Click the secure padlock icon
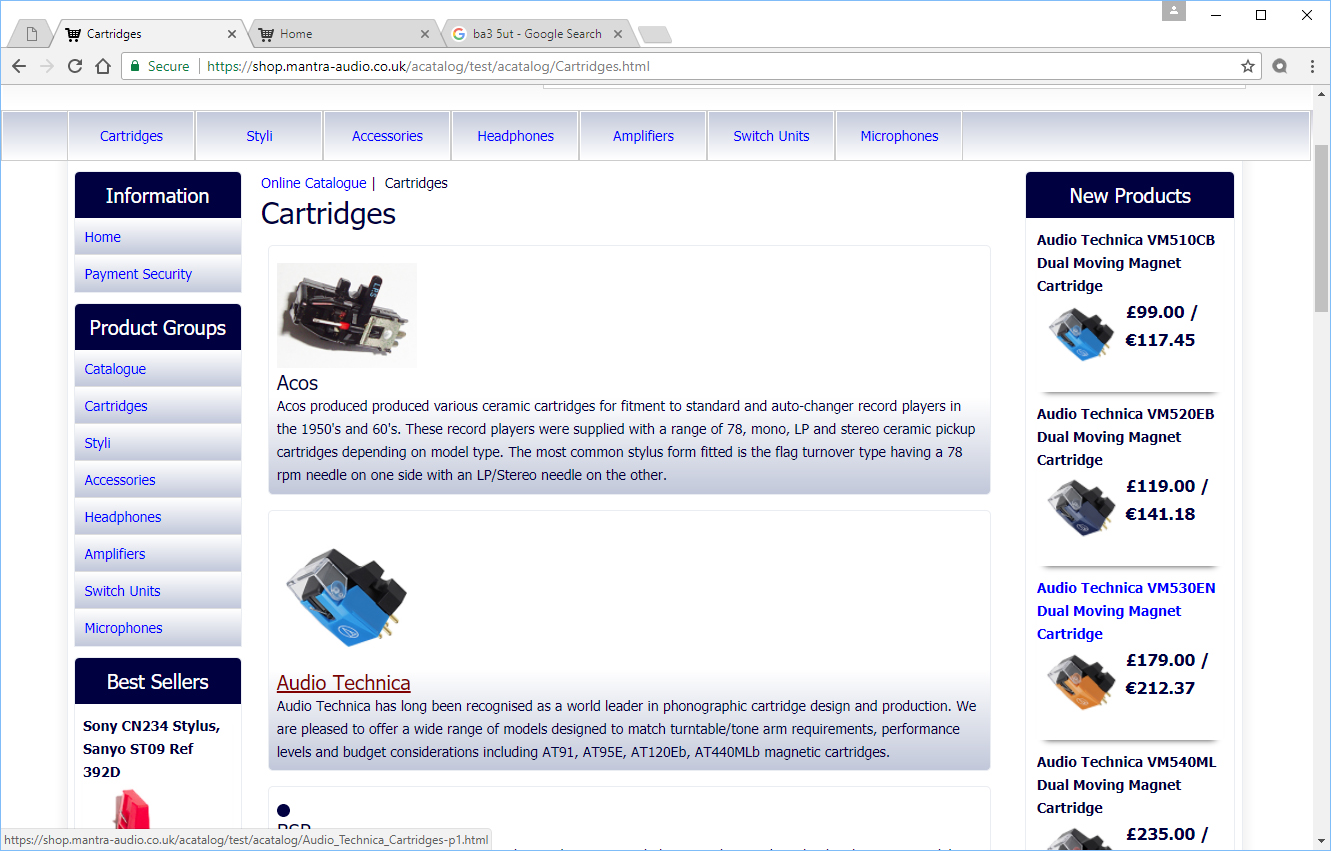Viewport: 1331px width, 851px height. pos(135,66)
